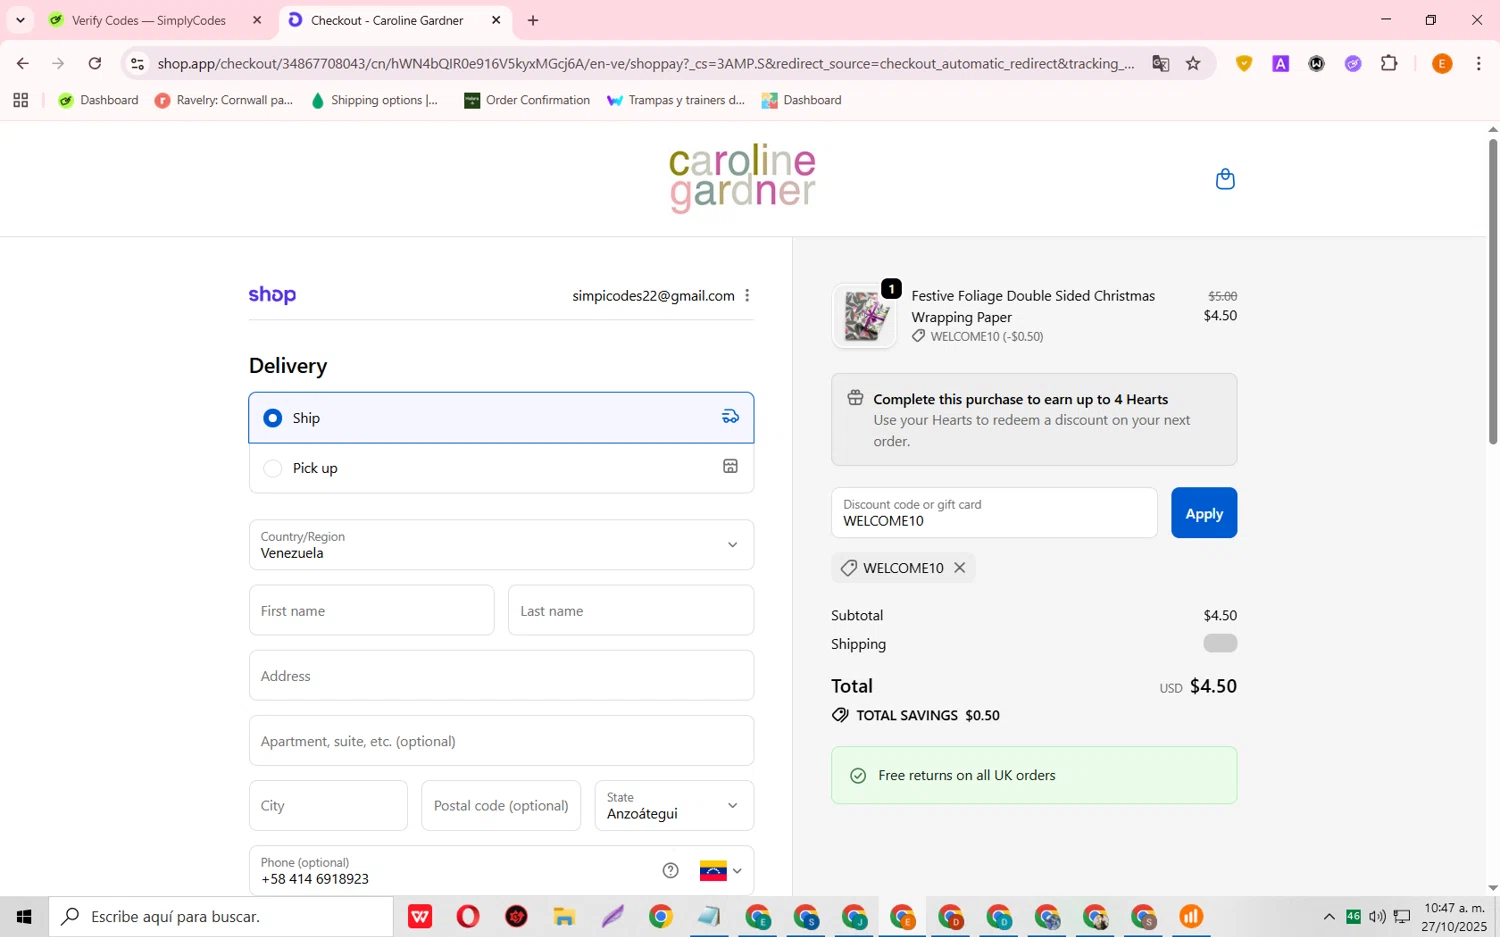Image resolution: width=1500 pixels, height=937 pixels.
Task: Open the extensions puzzle icon
Action: point(1389,63)
